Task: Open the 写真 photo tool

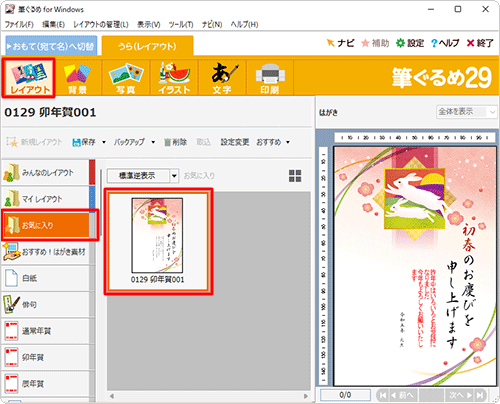Action: tap(126, 78)
